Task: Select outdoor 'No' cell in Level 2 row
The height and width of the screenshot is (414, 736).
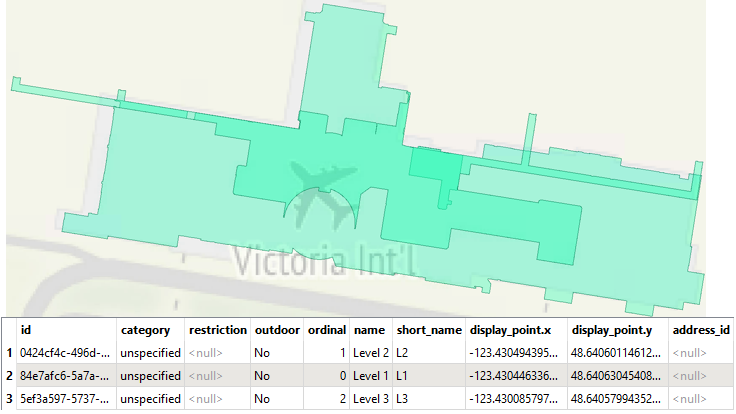Action: (277, 353)
